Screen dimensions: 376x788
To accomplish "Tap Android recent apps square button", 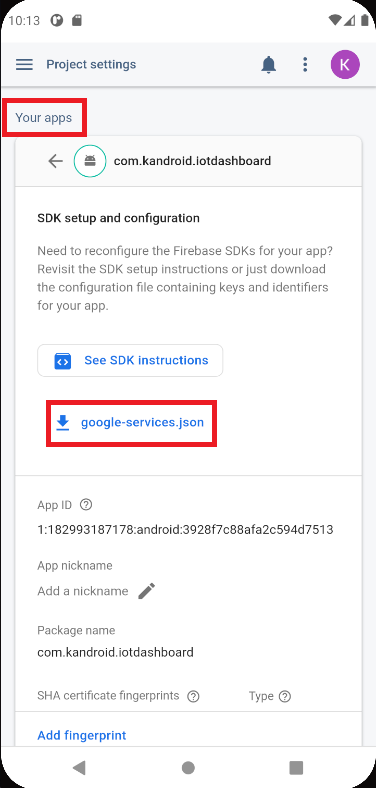I will click(x=296, y=767).
